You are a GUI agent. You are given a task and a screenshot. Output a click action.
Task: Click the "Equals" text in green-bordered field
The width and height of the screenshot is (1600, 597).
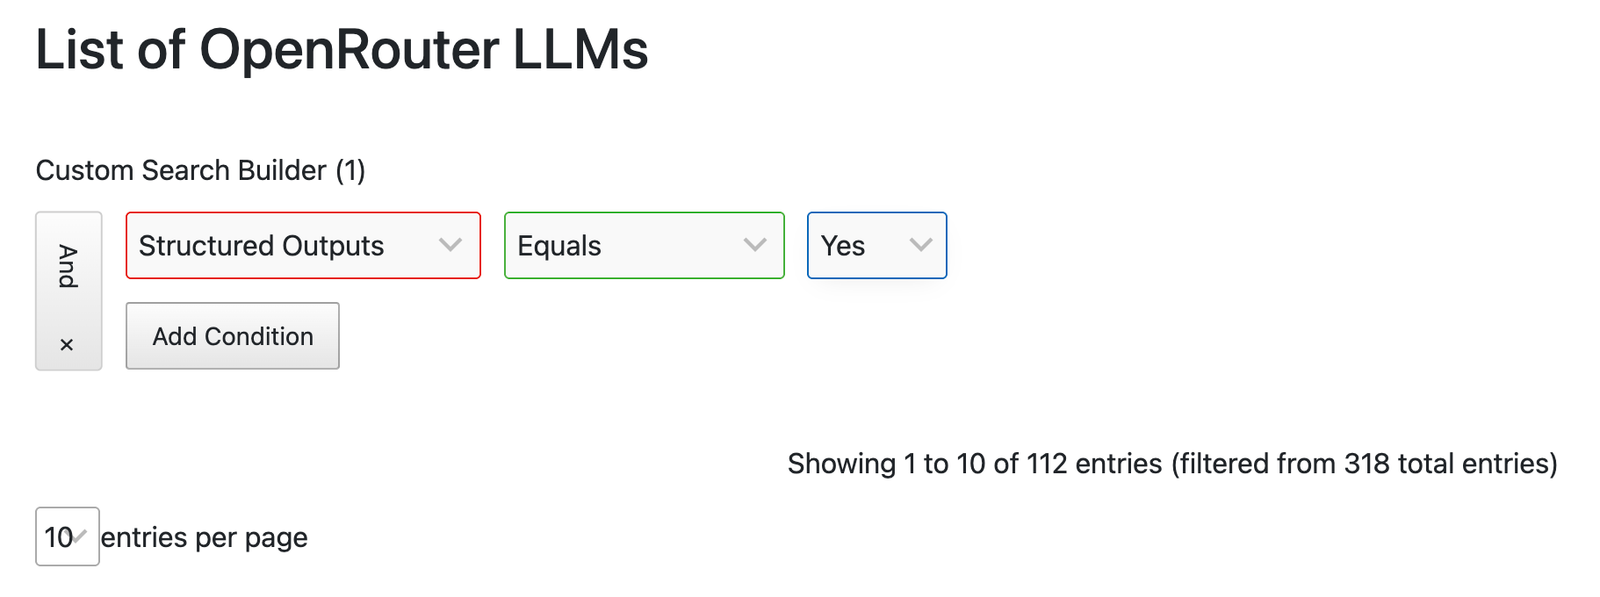[559, 246]
